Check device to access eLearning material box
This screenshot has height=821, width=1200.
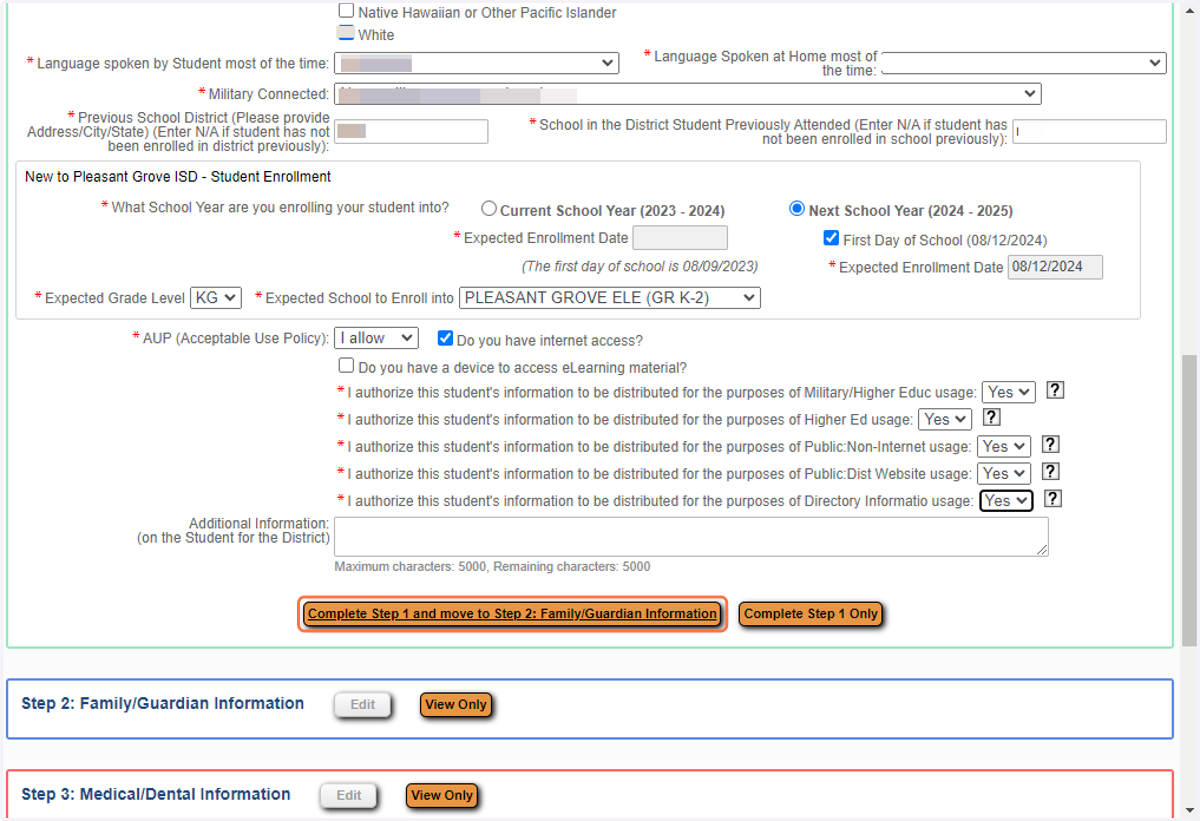coord(346,366)
